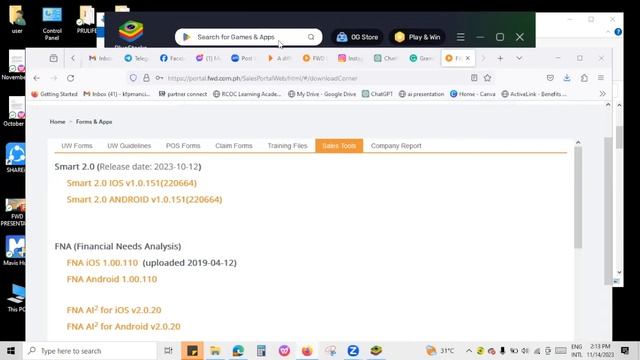Open My Drive - Google Drive bookmark

coord(322,94)
